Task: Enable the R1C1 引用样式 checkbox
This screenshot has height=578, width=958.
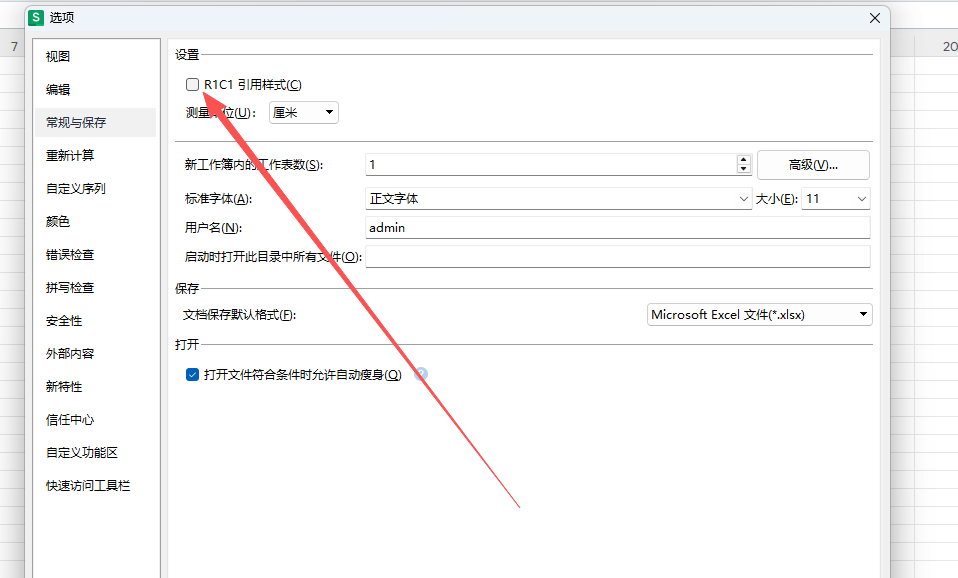Action: pyautogui.click(x=193, y=85)
